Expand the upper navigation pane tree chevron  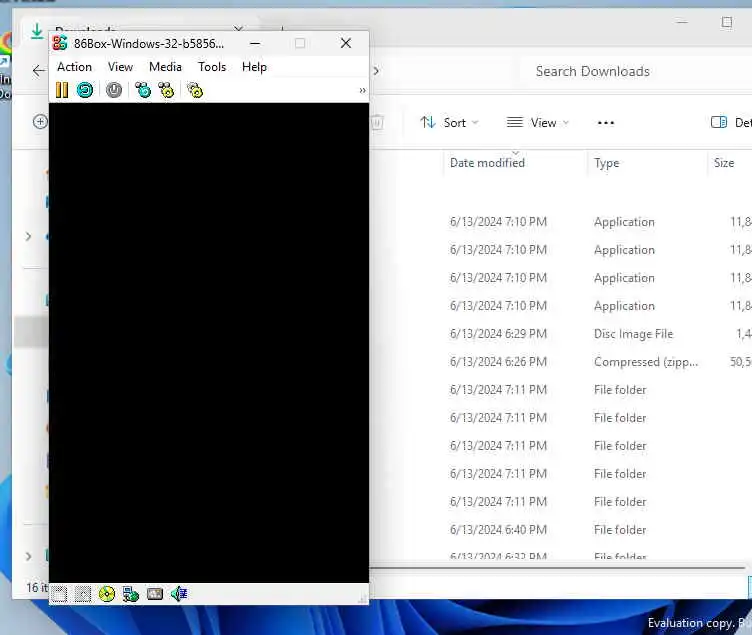coord(28,236)
